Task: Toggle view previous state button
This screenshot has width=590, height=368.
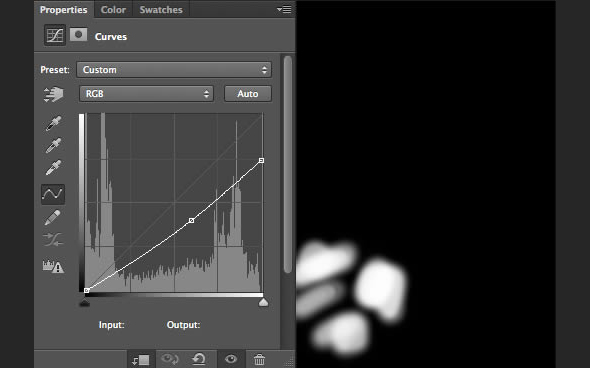Action: click(x=169, y=359)
